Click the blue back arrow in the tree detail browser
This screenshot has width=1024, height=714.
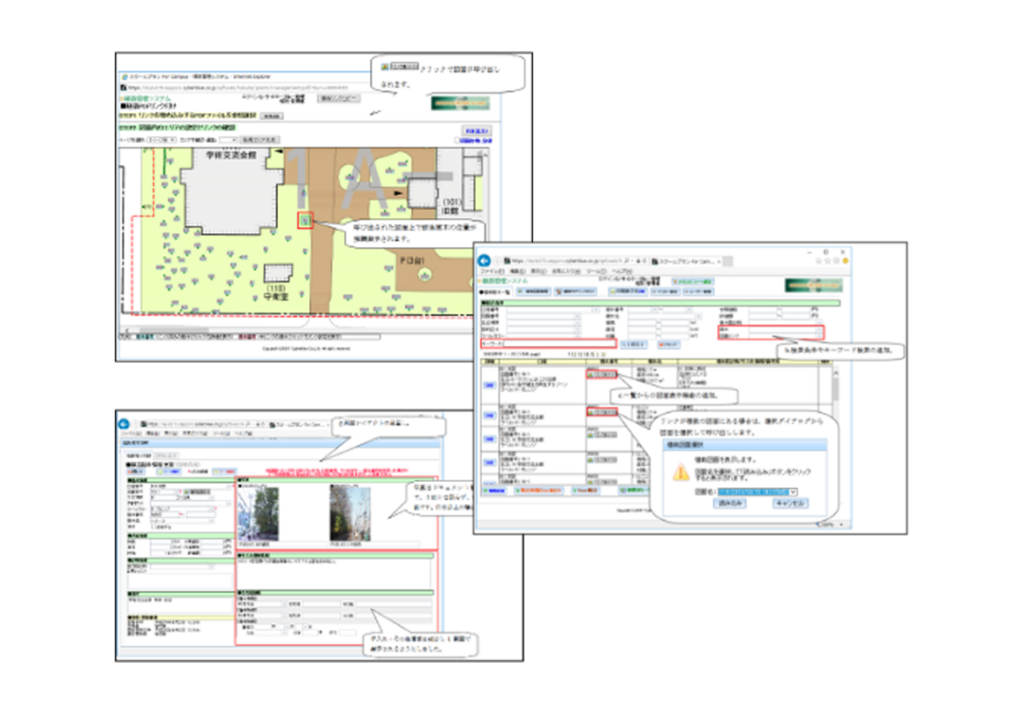coord(124,424)
